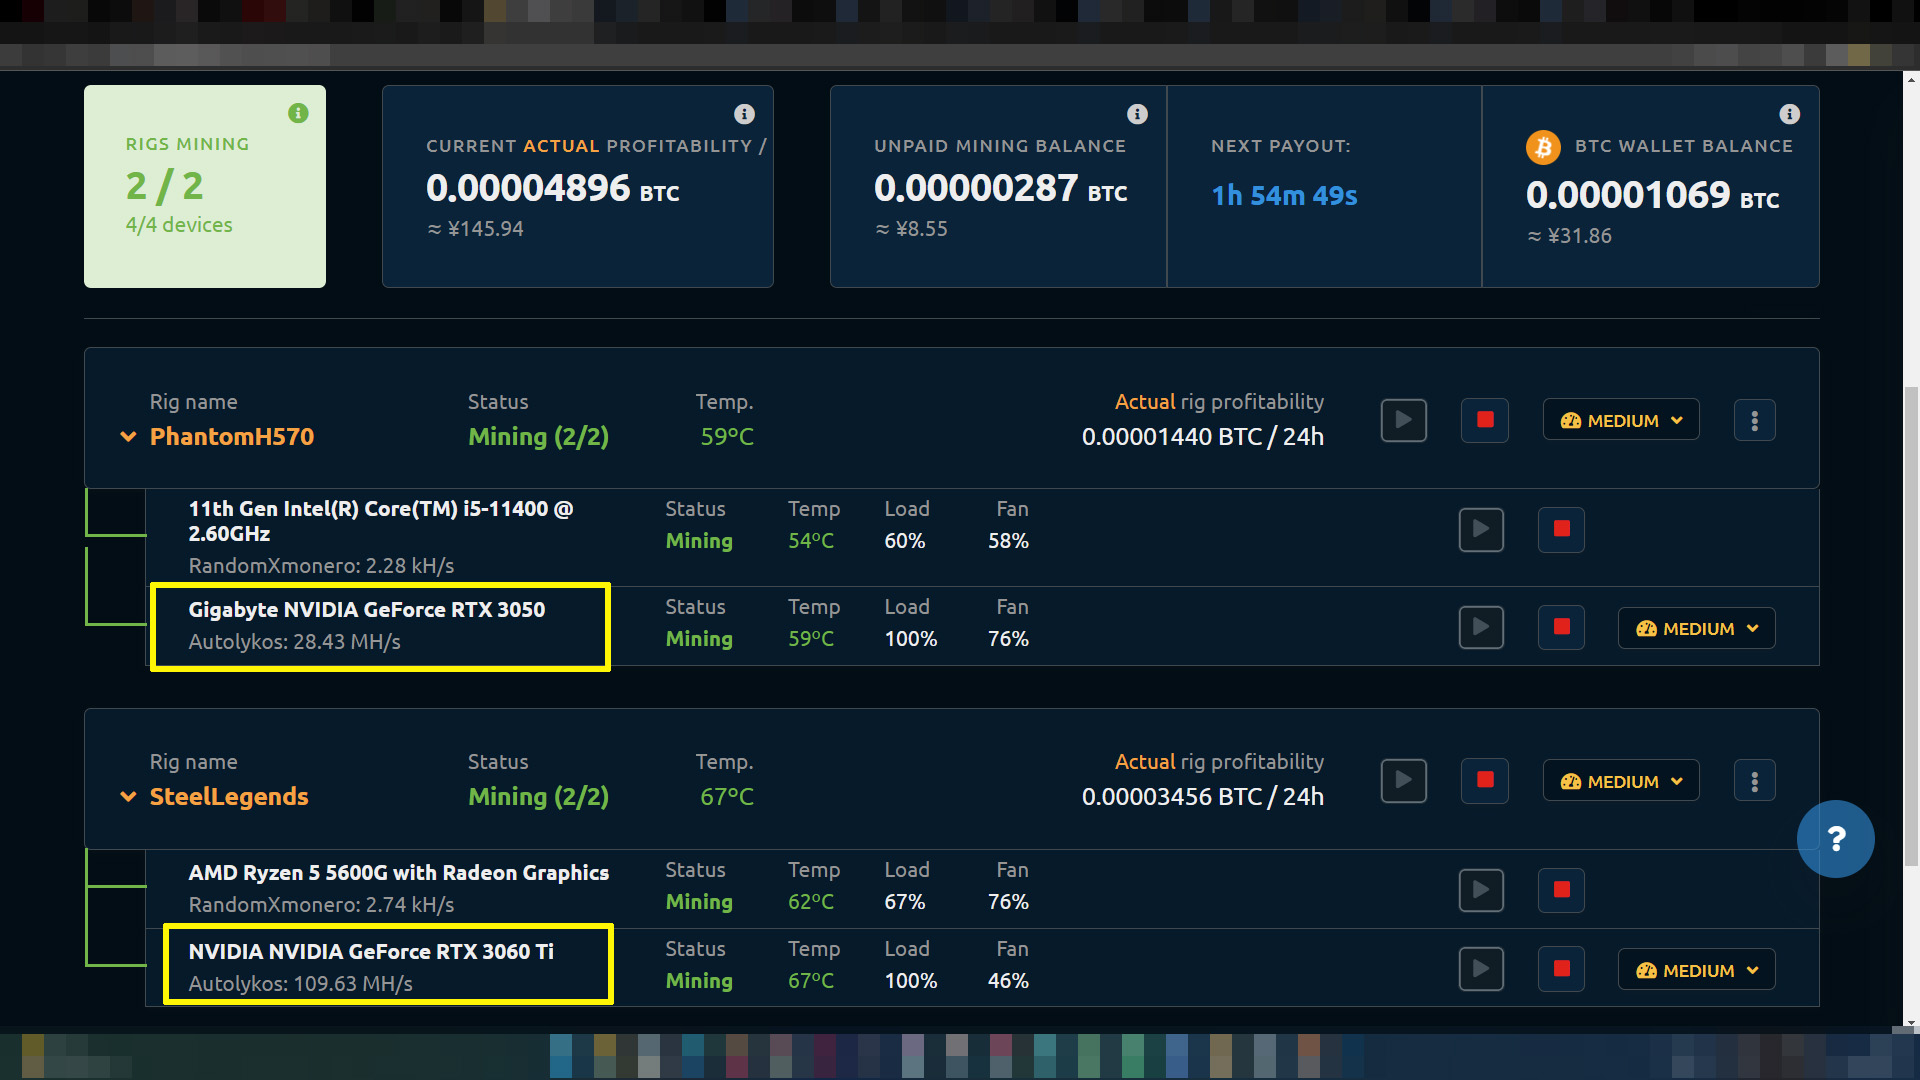Open the blue question mark help bubble
Viewport: 1920px width, 1080px height.
point(1835,839)
